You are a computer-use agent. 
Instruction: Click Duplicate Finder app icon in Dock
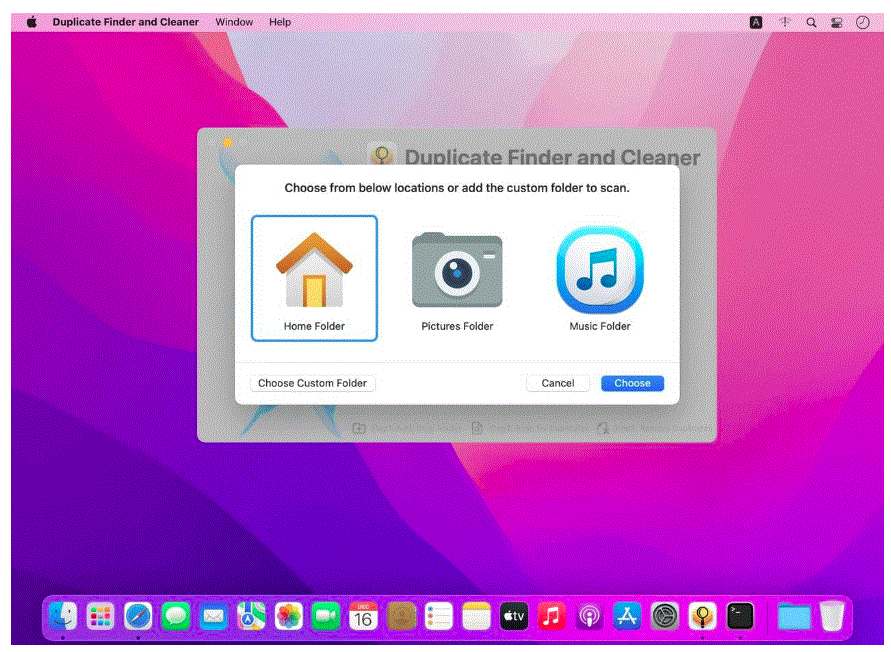[x=702, y=616]
